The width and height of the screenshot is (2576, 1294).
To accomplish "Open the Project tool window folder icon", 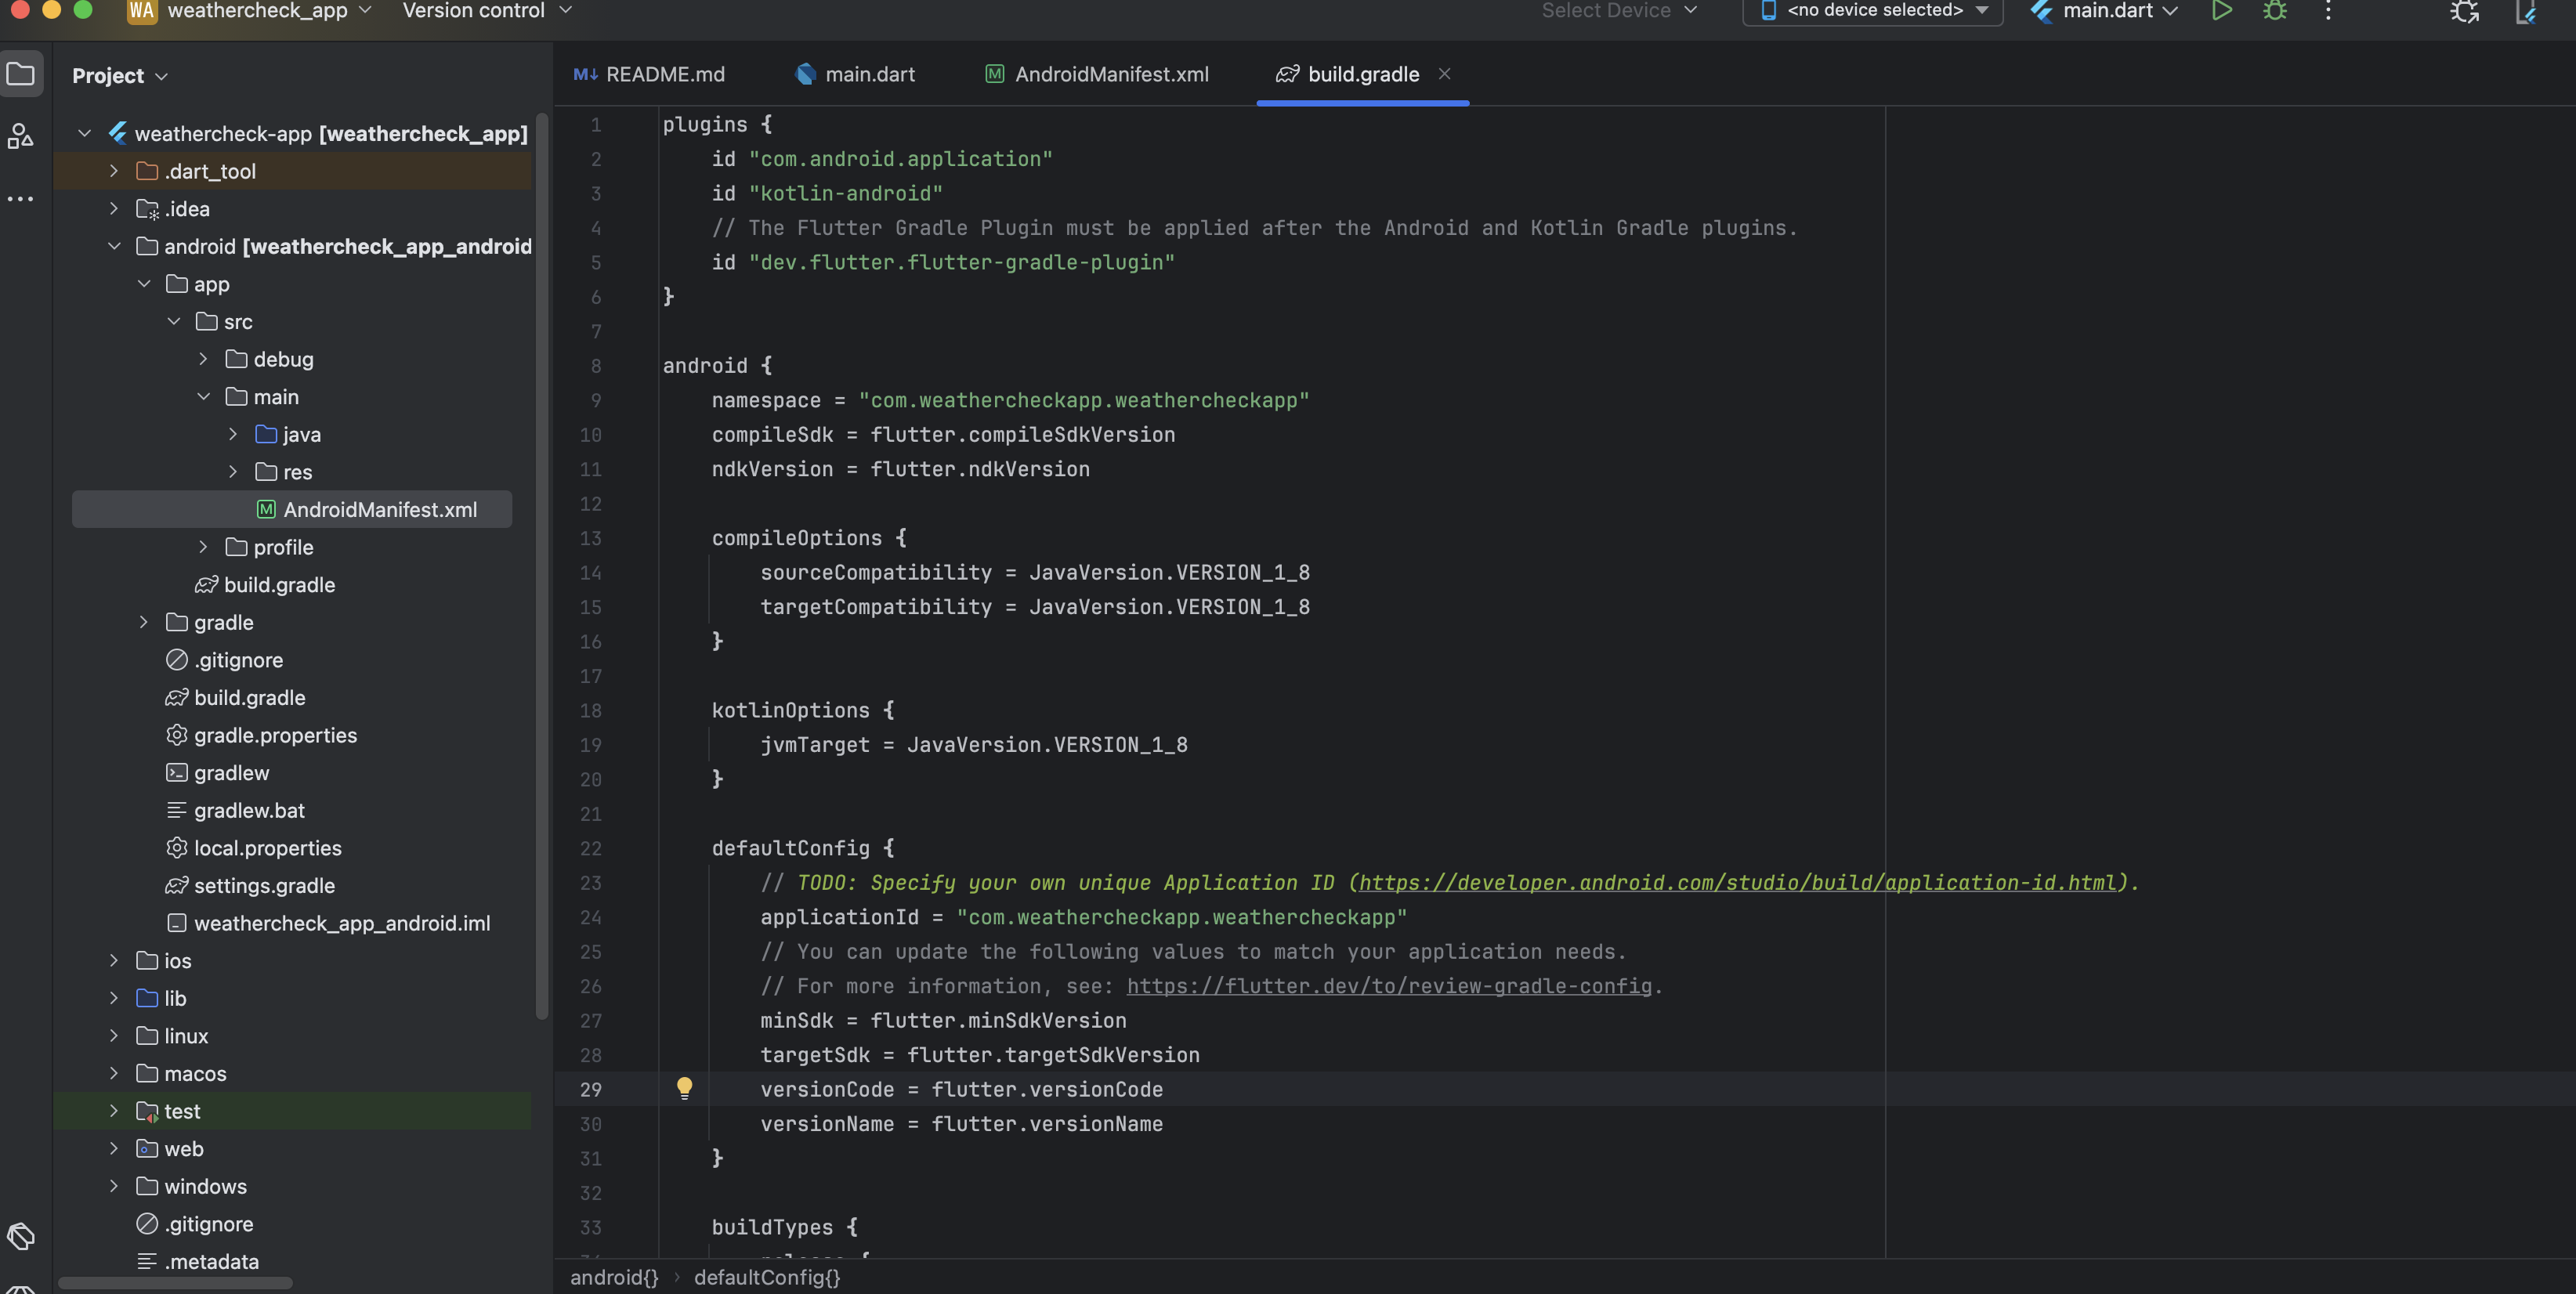I will pos(21,74).
